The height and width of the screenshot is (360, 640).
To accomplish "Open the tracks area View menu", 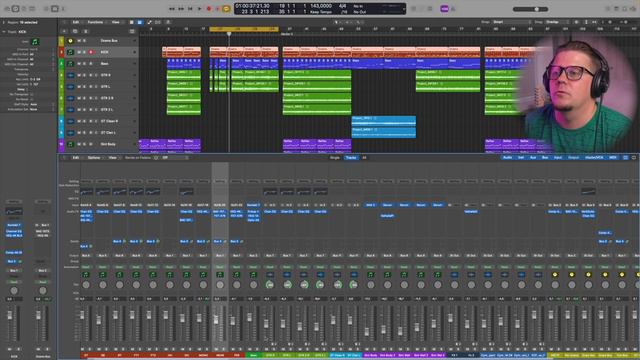I will point(116,22).
